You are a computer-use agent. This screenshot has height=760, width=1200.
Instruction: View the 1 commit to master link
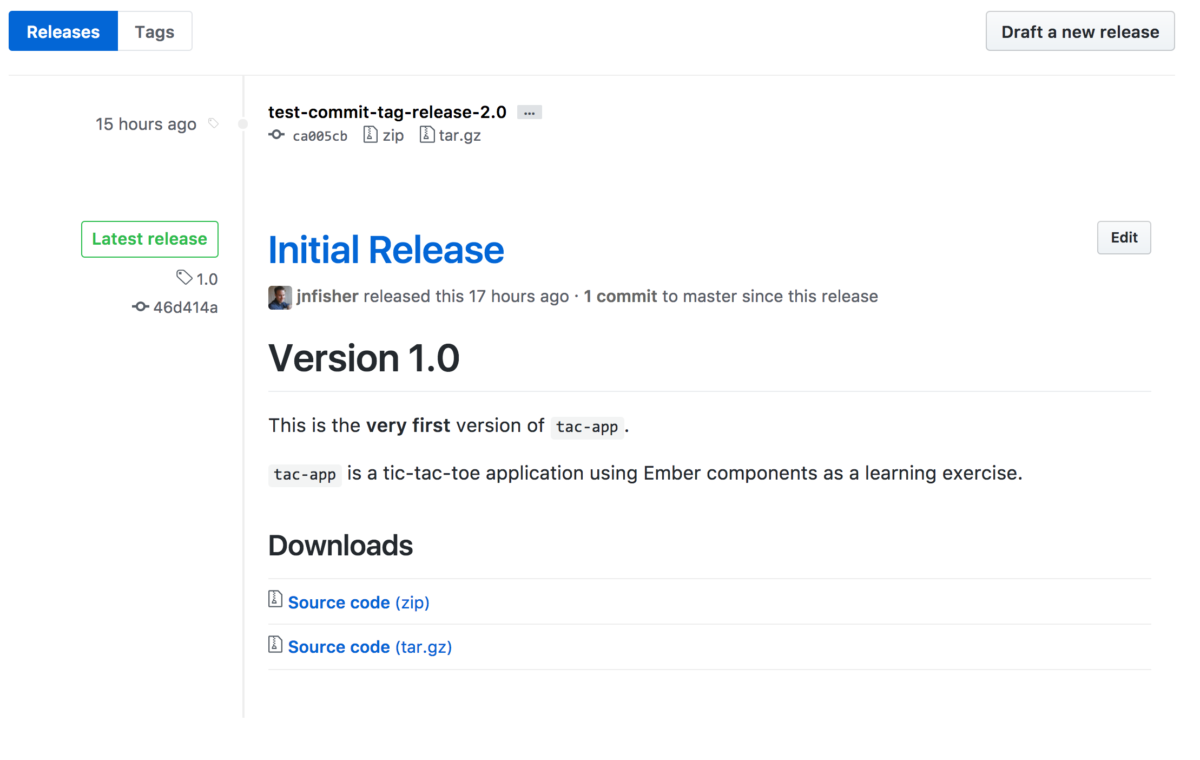620,296
